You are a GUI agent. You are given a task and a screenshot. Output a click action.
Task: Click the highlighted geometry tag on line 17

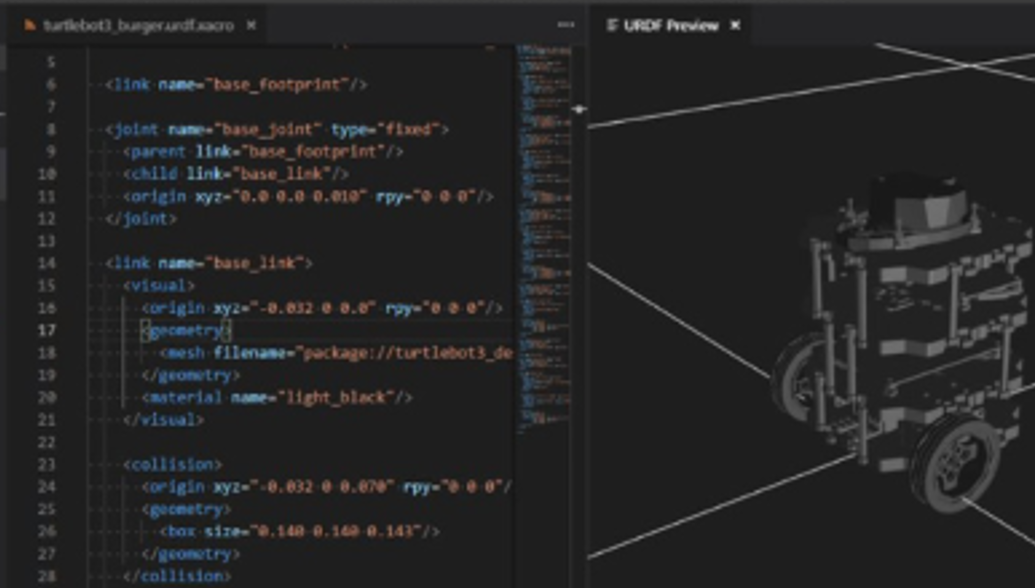(x=186, y=330)
